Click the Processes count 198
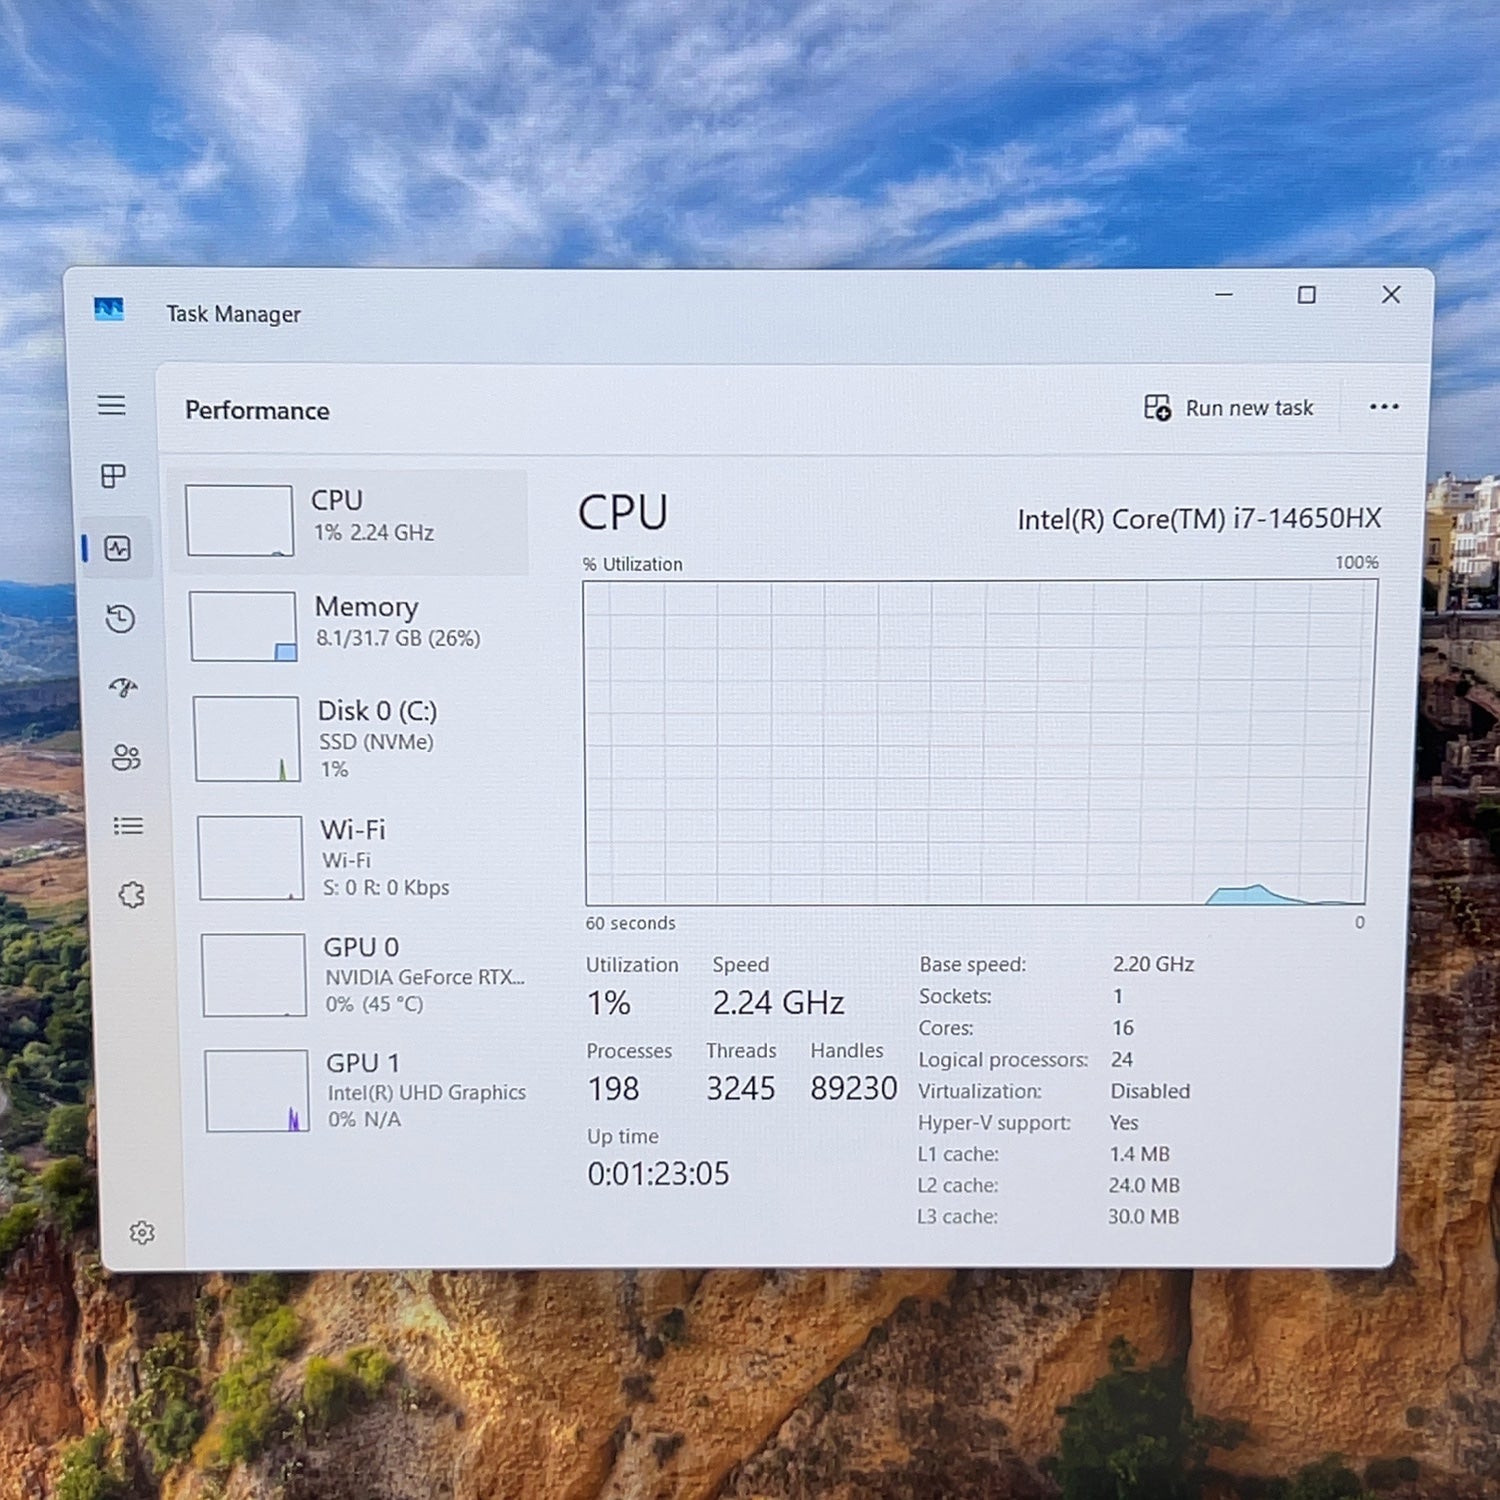The height and width of the screenshot is (1500, 1500). click(613, 1088)
